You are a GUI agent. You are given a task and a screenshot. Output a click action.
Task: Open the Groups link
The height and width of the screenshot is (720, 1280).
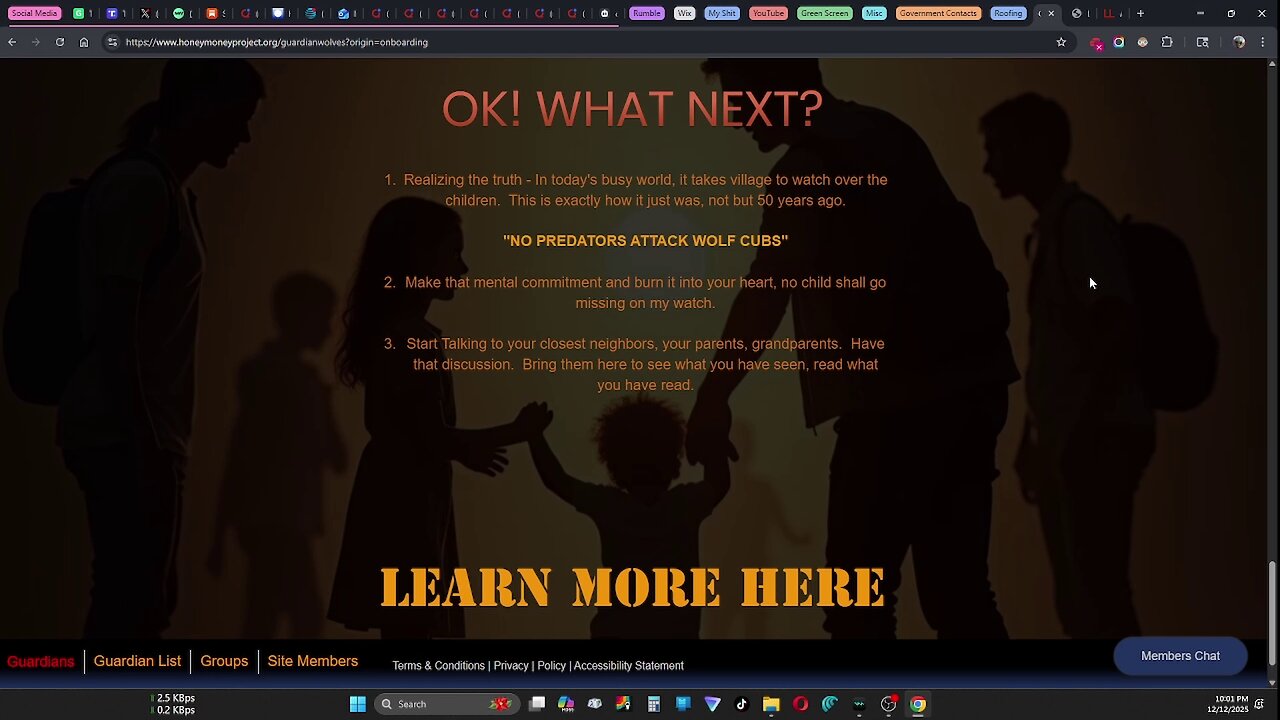click(x=224, y=661)
